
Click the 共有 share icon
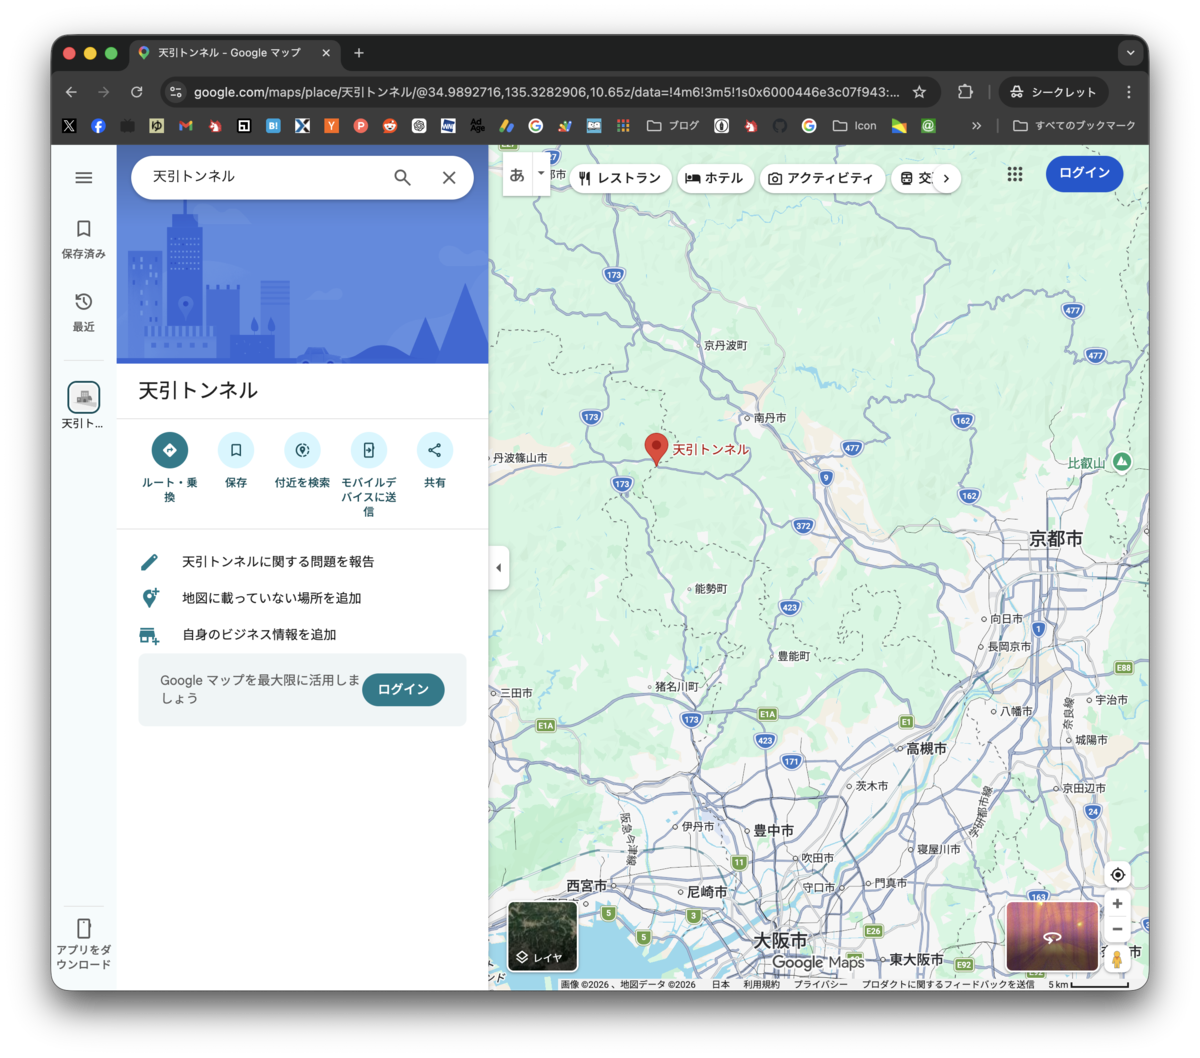(x=434, y=450)
